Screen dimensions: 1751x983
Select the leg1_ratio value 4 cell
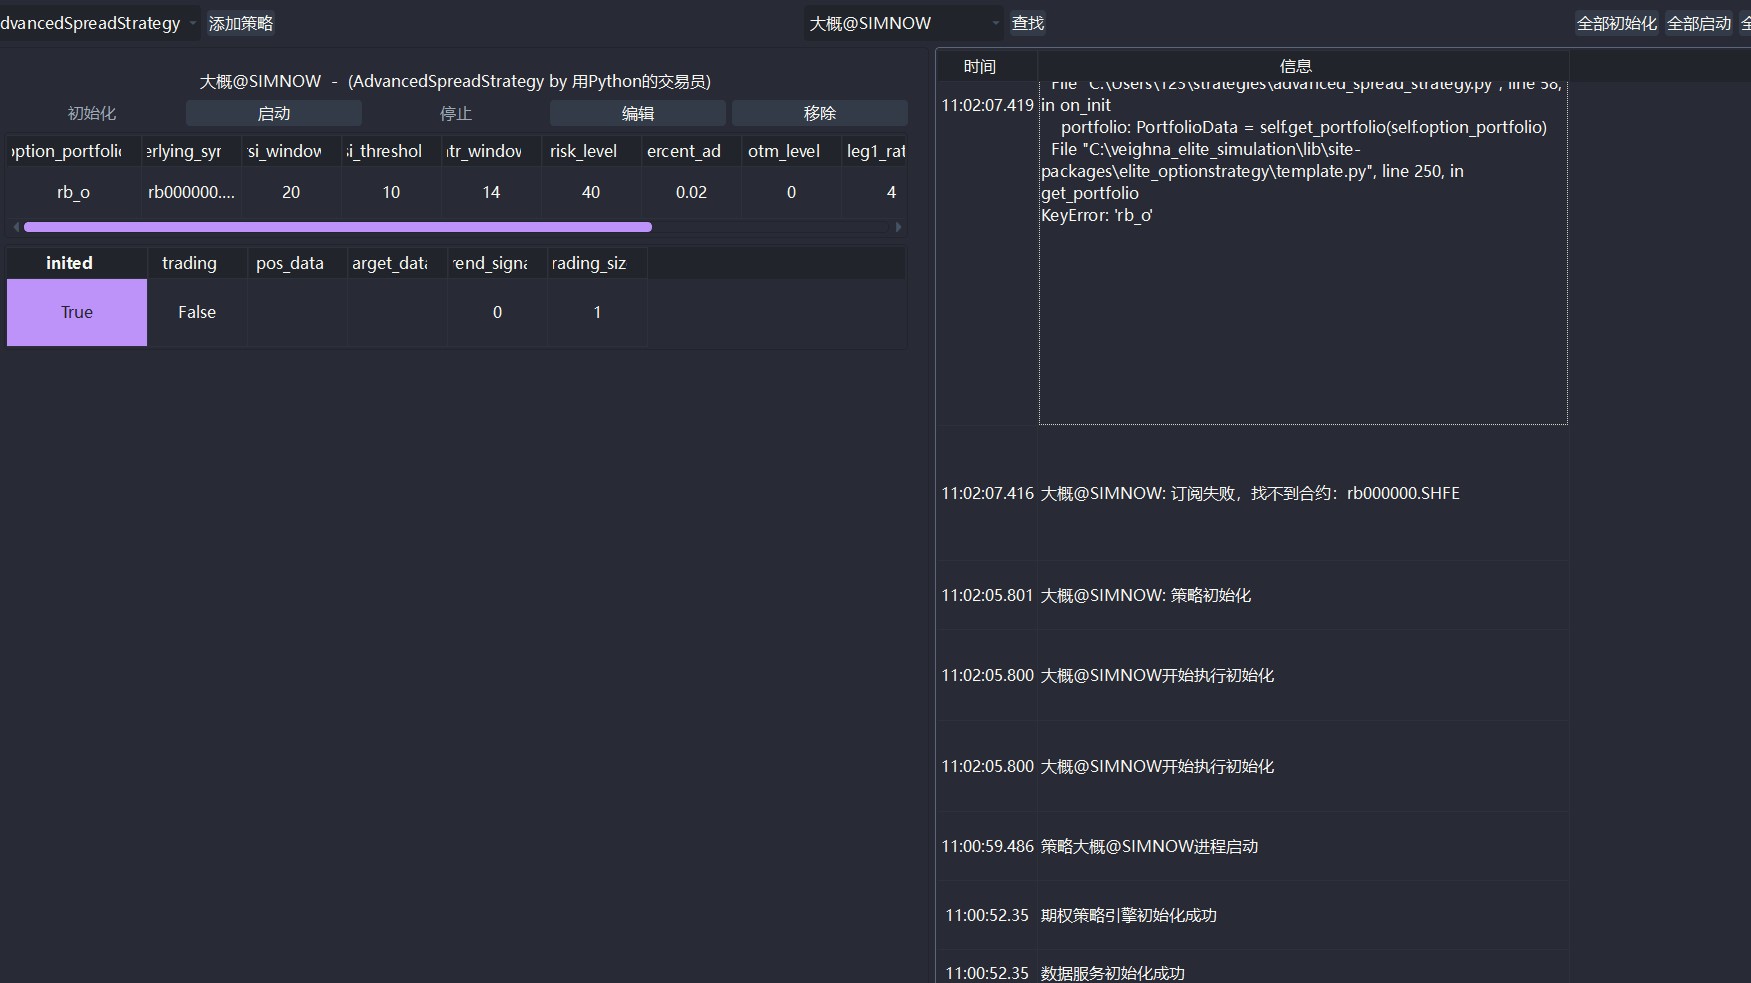pyautogui.click(x=875, y=192)
